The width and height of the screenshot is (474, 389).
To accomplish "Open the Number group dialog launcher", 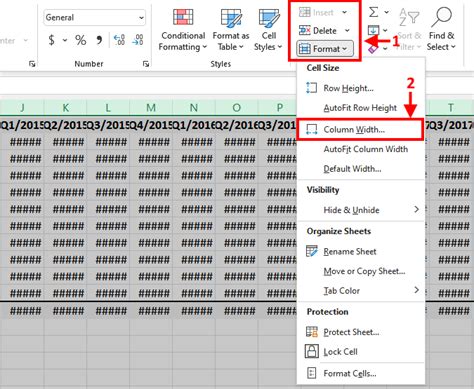I will click(146, 64).
